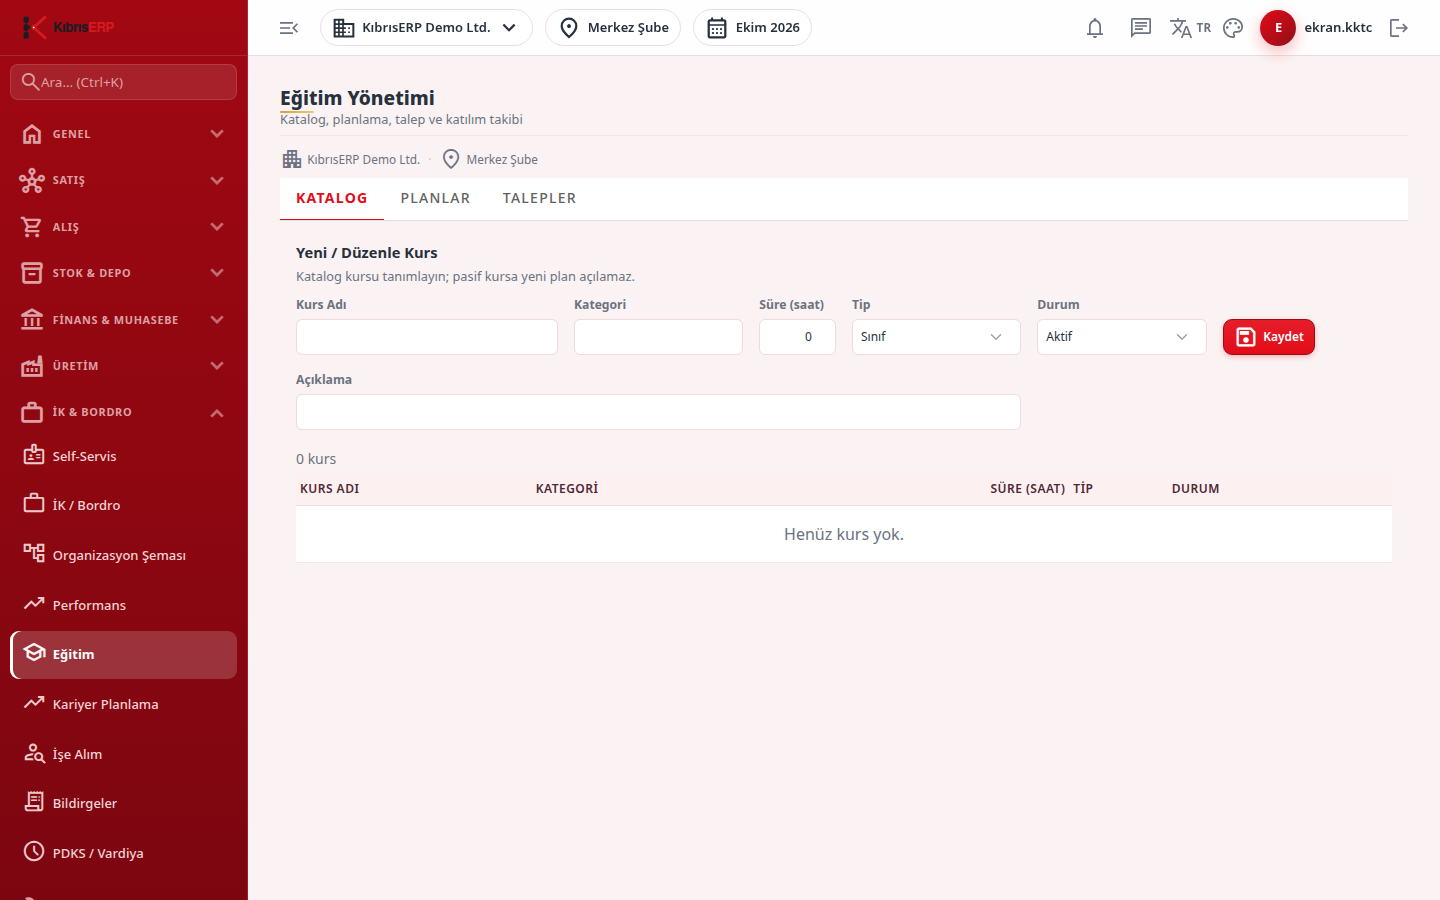Expand the SATIŞ menu section
The width and height of the screenshot is (1440, 900).
pyautogui.click(x=123, y=180)
